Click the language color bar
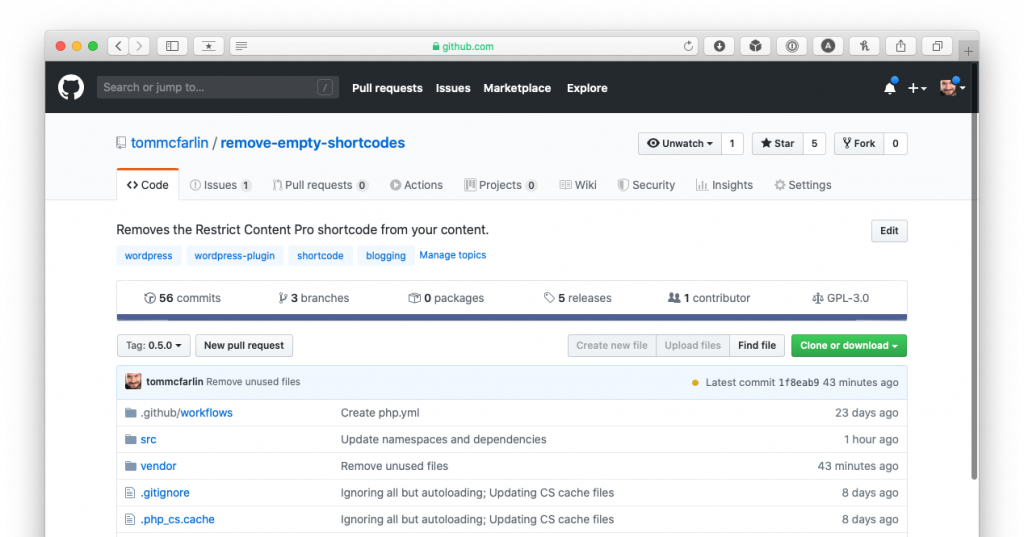 pos(511,318)
